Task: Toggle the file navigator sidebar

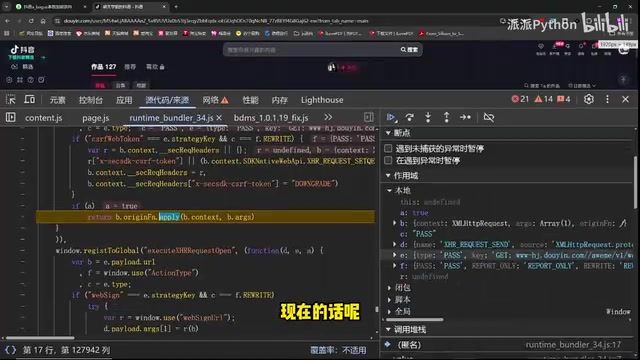Action: tap(11, 118)
